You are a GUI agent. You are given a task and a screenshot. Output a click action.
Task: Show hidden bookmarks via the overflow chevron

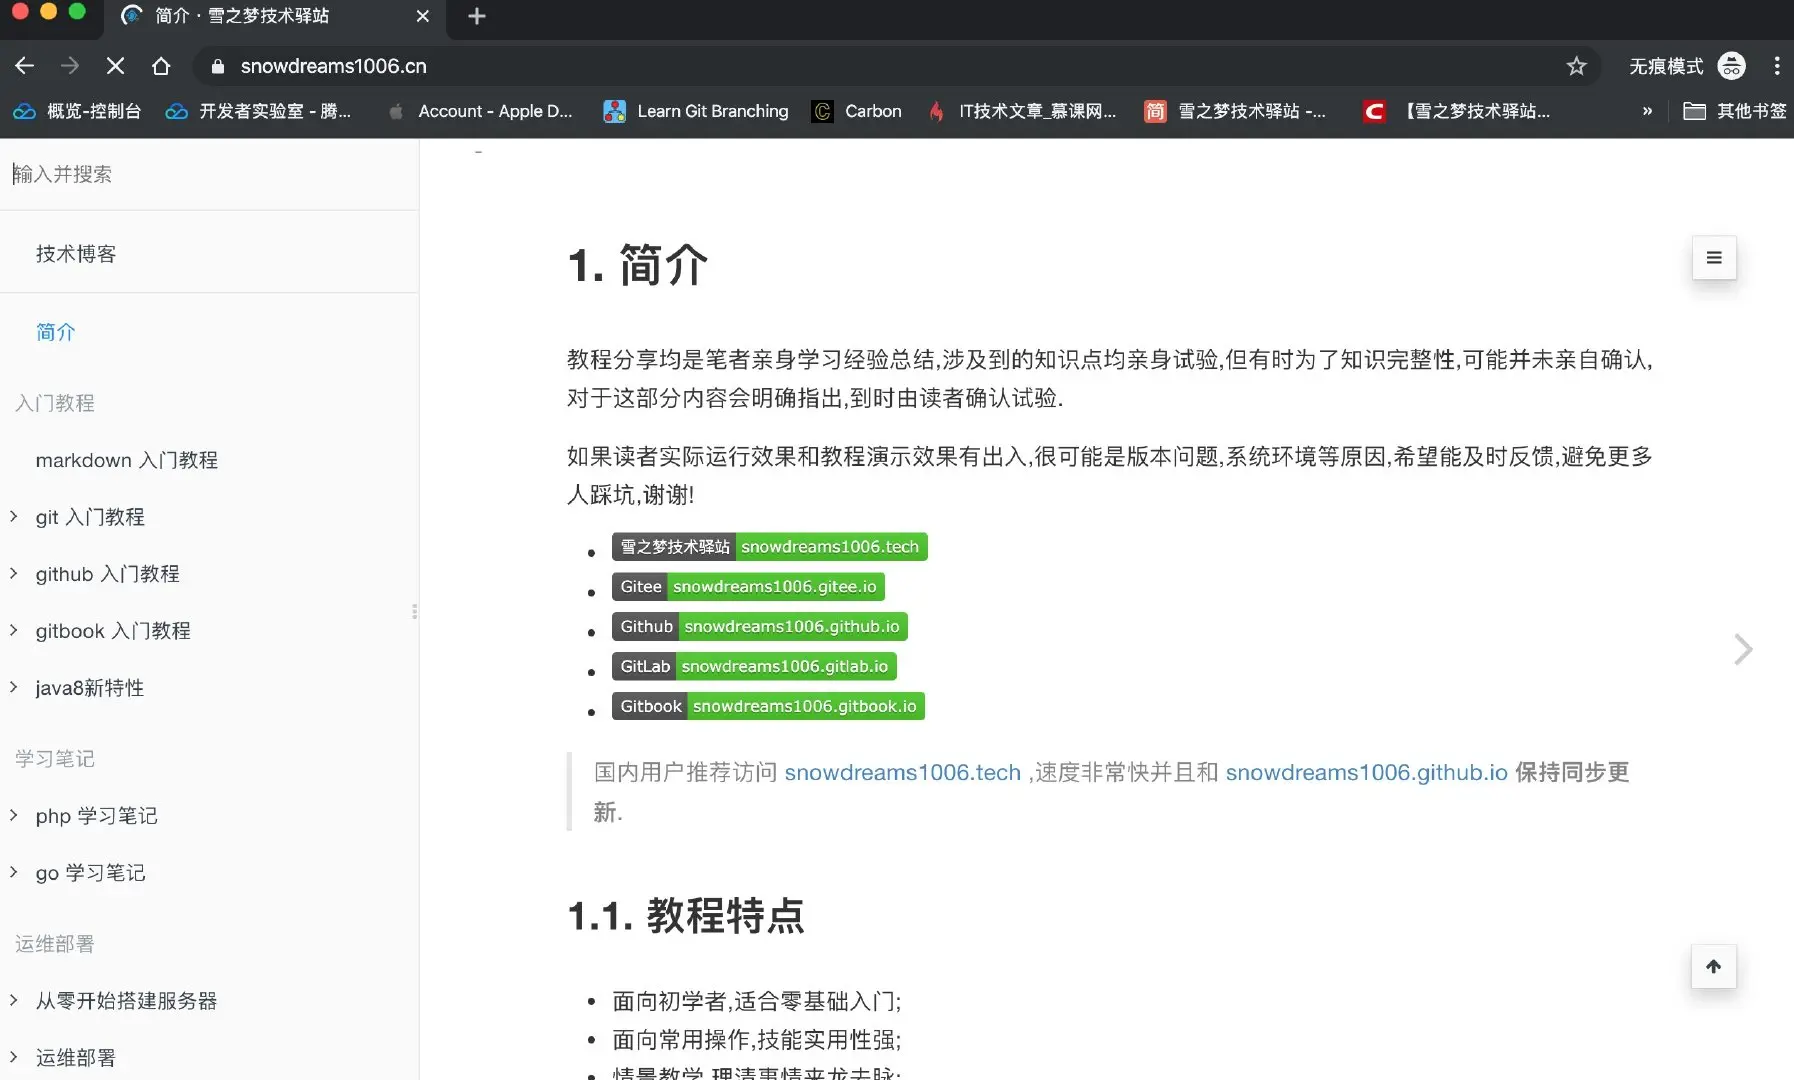(x=1647, y=111)
